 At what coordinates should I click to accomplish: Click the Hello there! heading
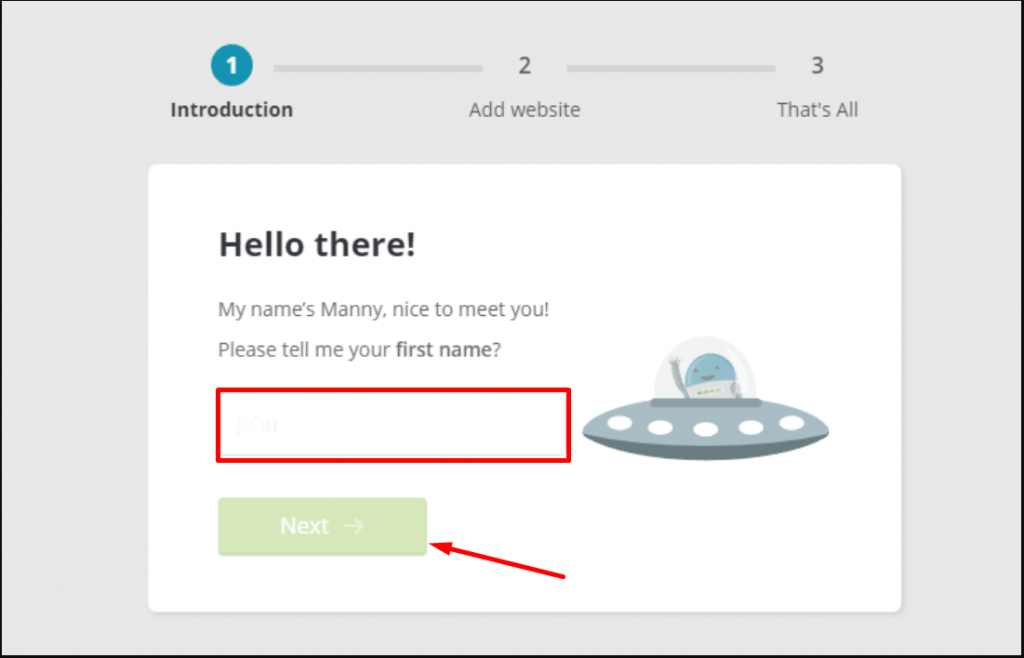(x=317, y=245)
